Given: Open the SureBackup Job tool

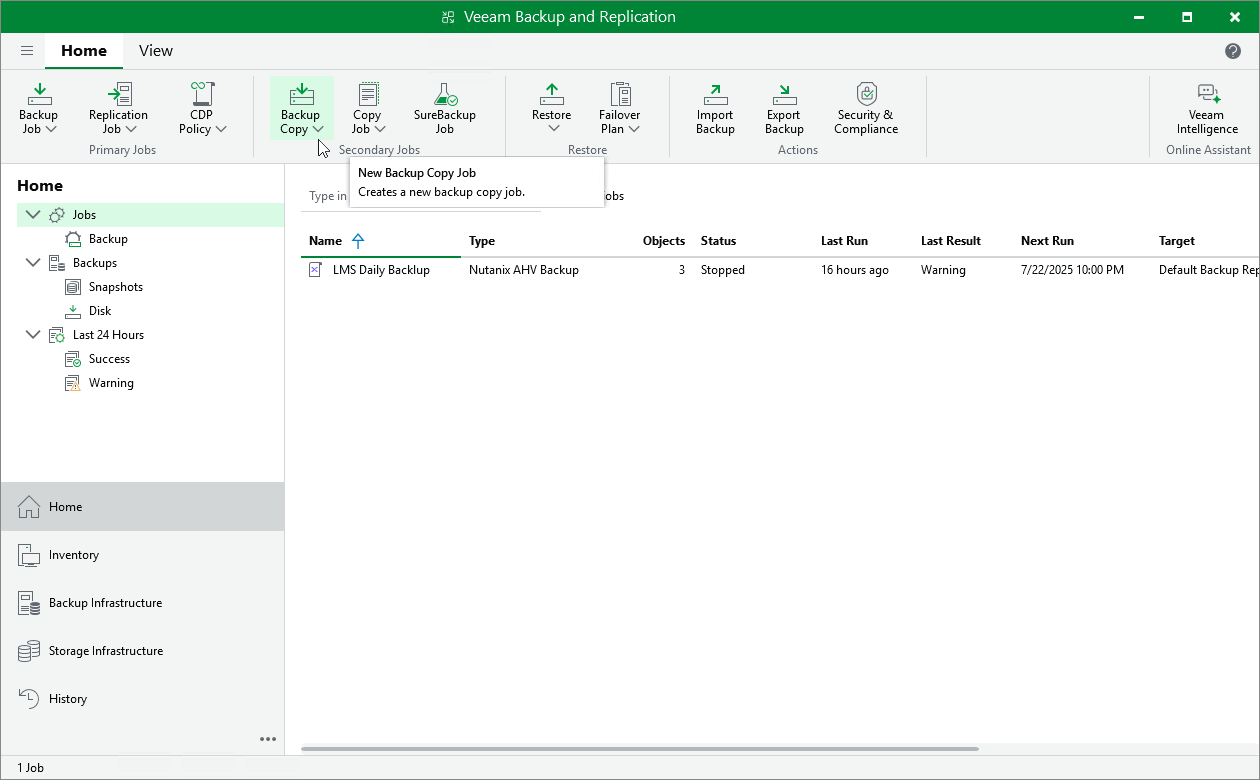Looking at the screenshot, I should 443,108.
